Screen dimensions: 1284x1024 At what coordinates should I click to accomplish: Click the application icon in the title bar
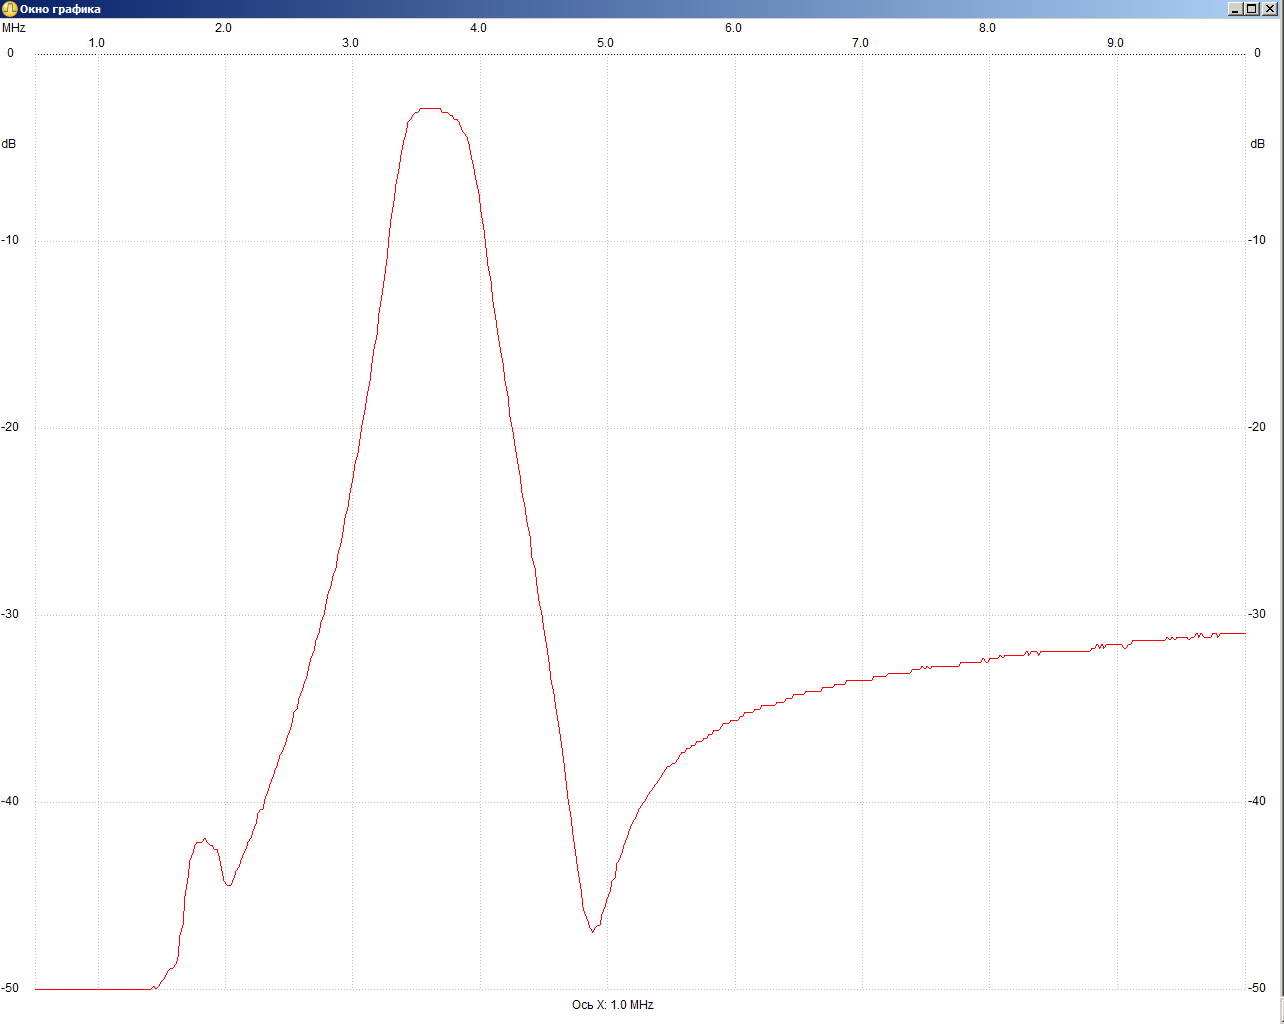click(9, 9)
